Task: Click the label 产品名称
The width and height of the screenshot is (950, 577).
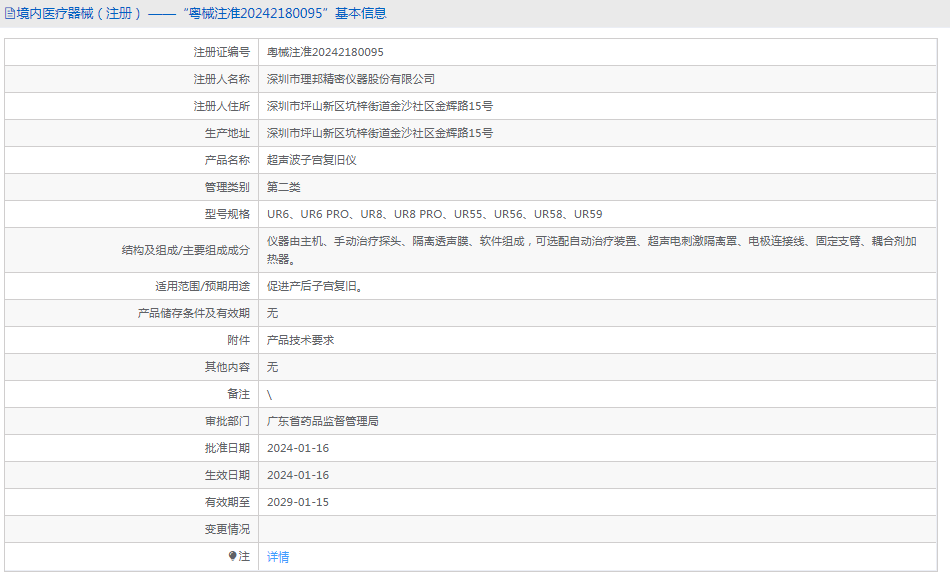Action: tap(227, 160)
